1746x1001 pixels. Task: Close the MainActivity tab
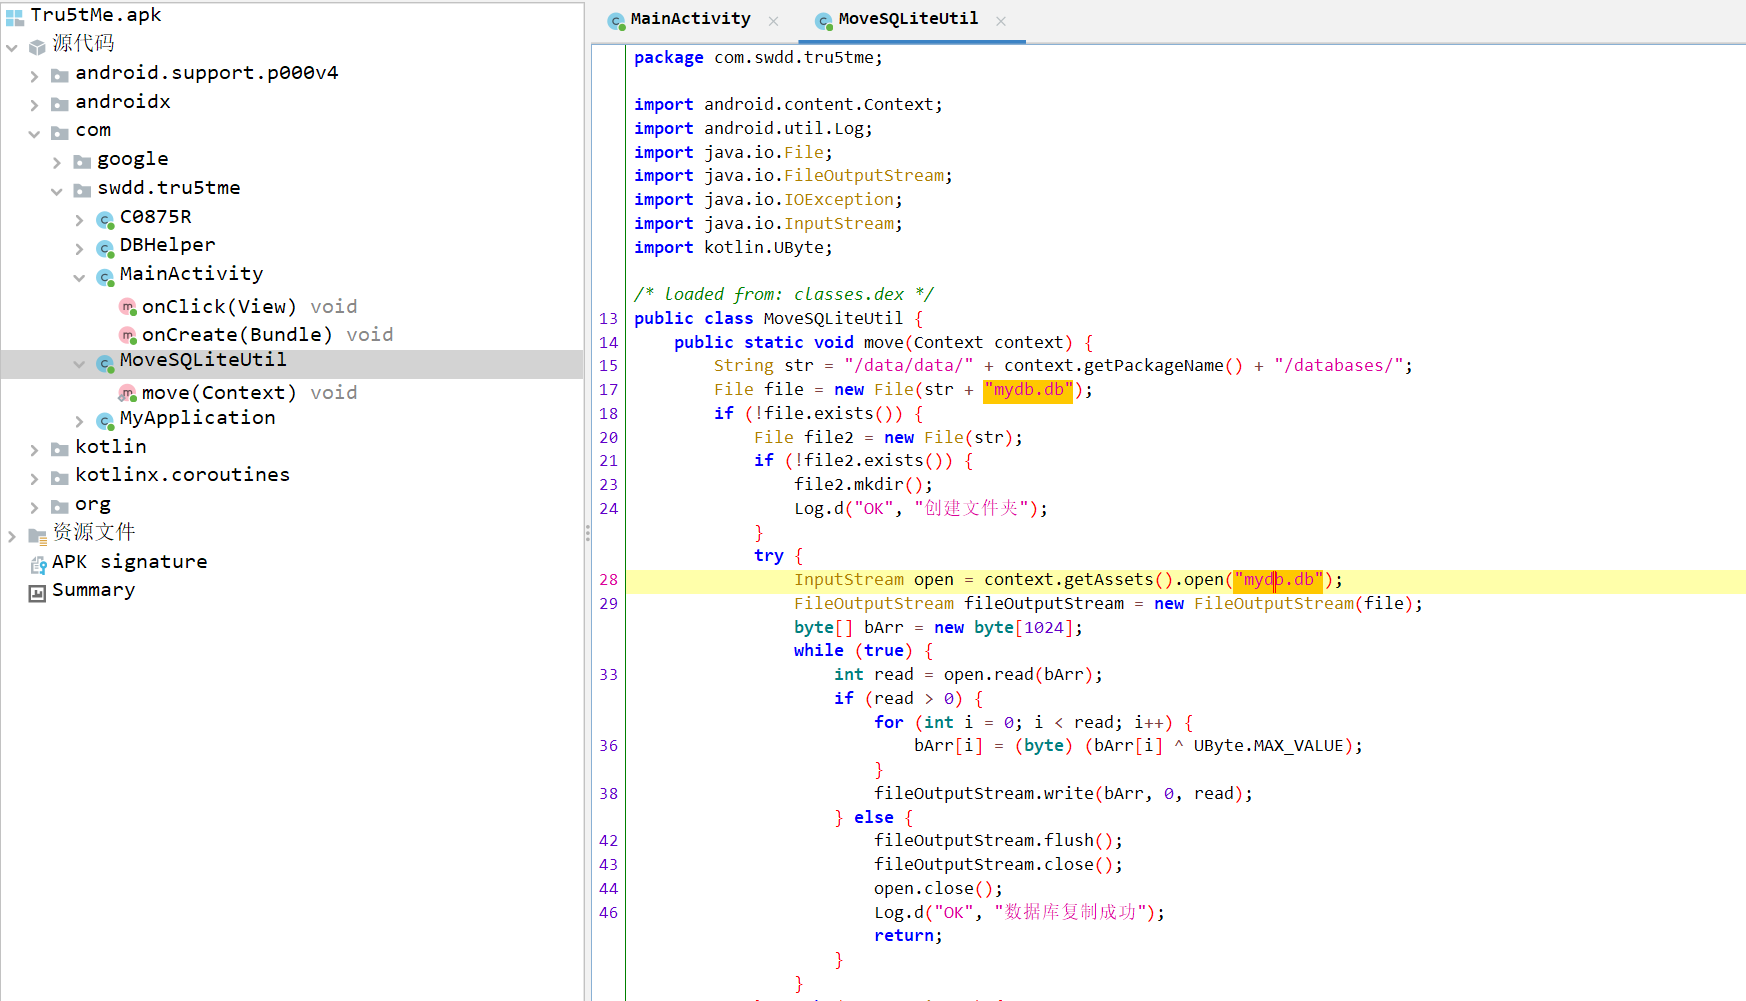click(773, 20)
